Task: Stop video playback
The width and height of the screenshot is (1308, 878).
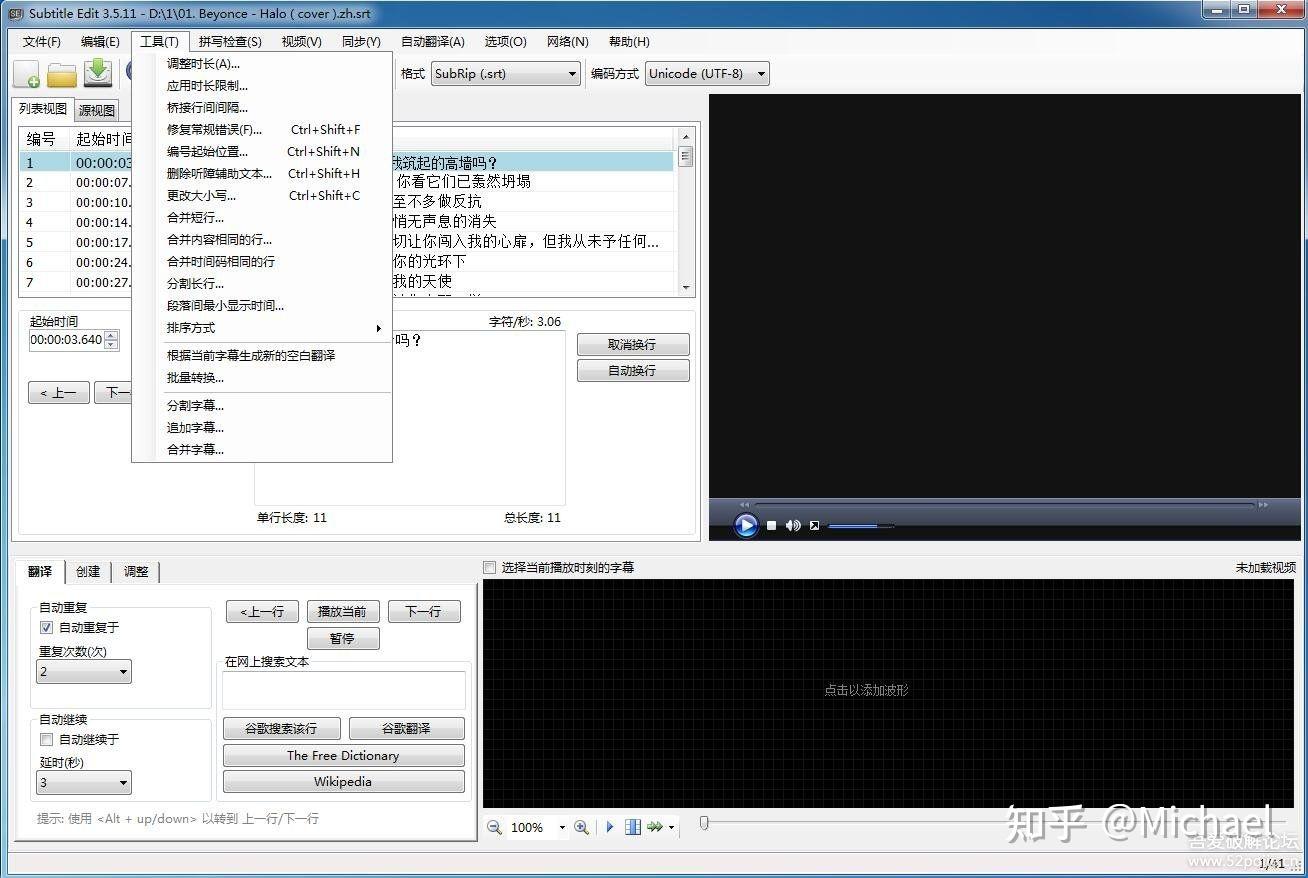Action: [770, 524]
